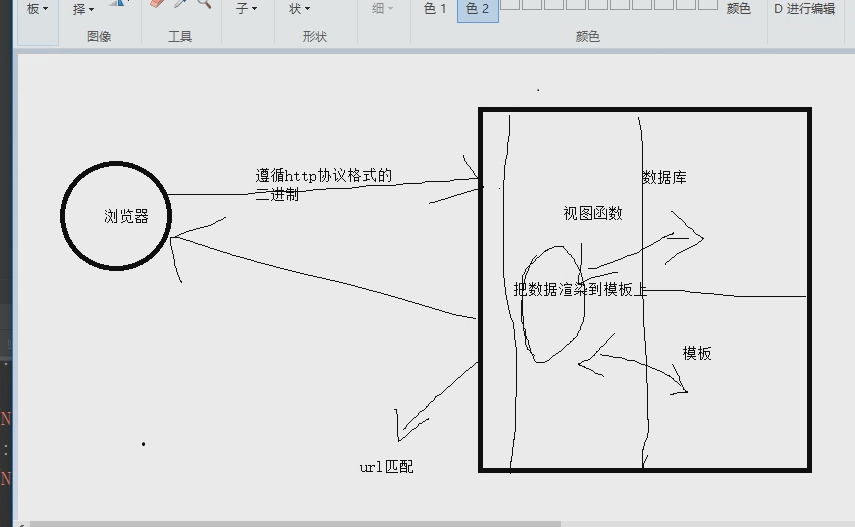This screenshot has height=527, width=855.
Task: Click the '视图函数' label on the canvas
Action: coord(593,213)
